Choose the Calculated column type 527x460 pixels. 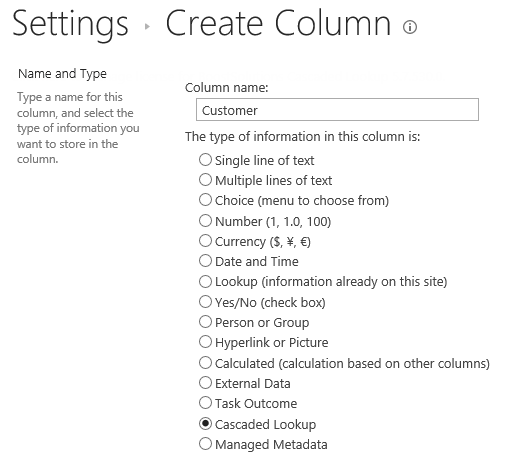(205, 363)
